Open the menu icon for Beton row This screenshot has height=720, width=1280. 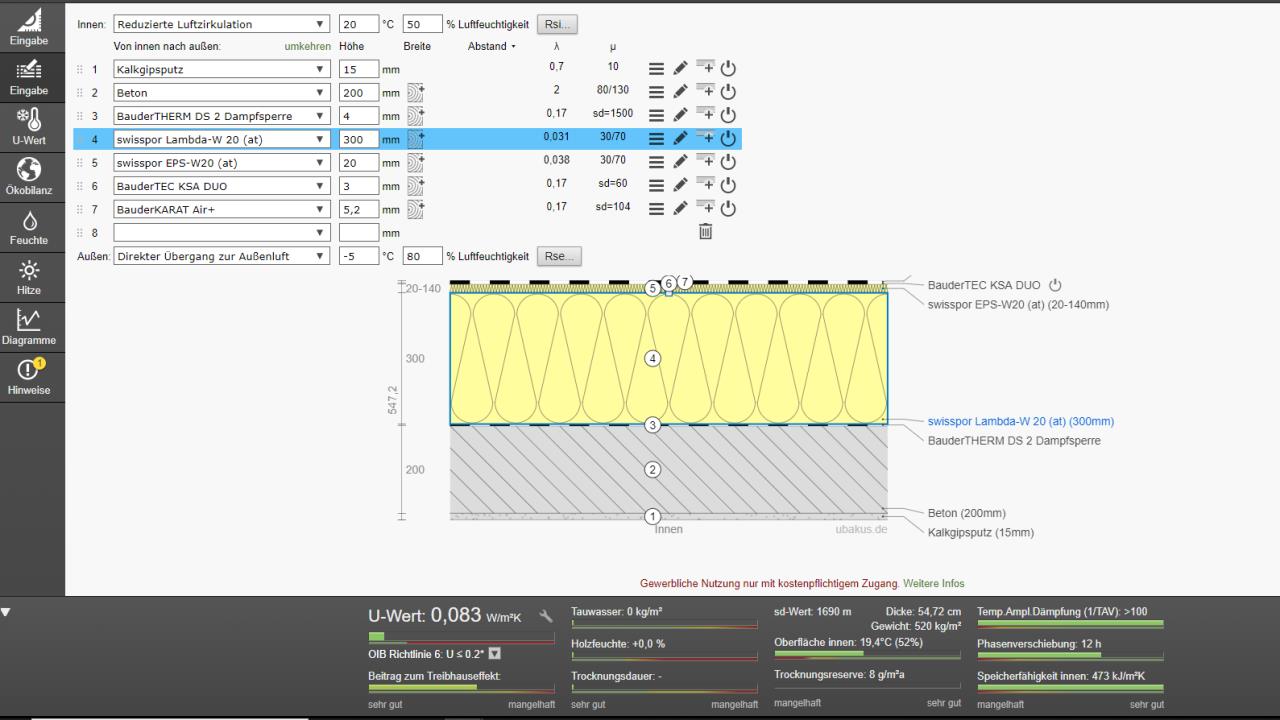(x=657, y=92)
